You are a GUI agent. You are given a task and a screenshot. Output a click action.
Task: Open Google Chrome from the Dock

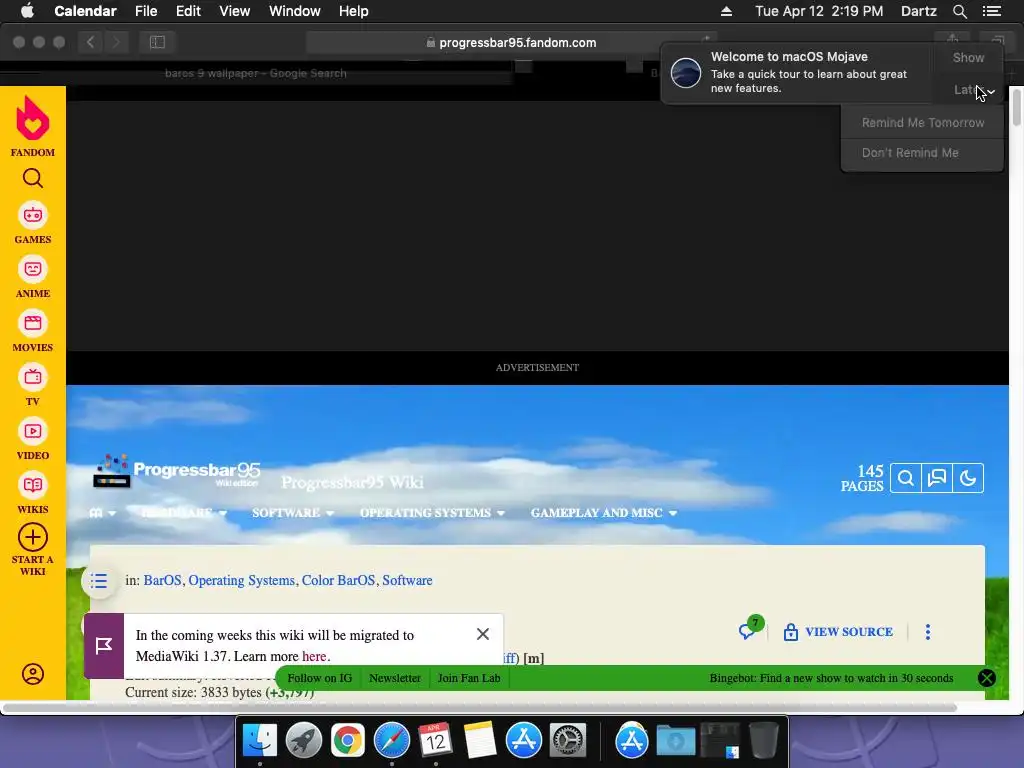[x=347, y=740]
